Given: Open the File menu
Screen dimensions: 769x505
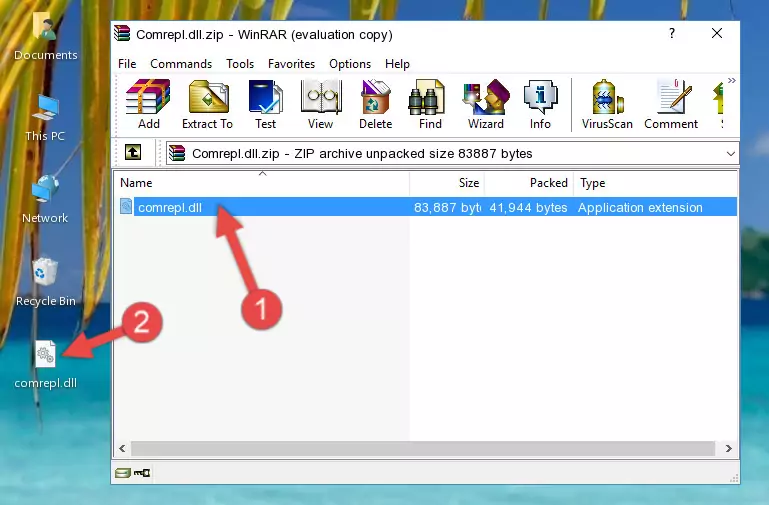Looking at the screenshot, I should point(127,64).
